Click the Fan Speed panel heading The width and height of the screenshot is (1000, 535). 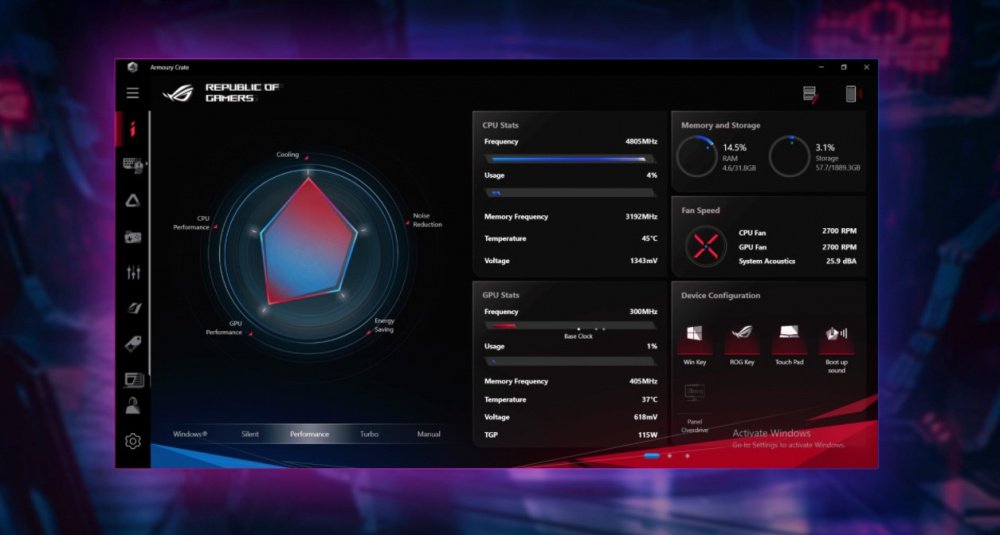coord(700,210)
